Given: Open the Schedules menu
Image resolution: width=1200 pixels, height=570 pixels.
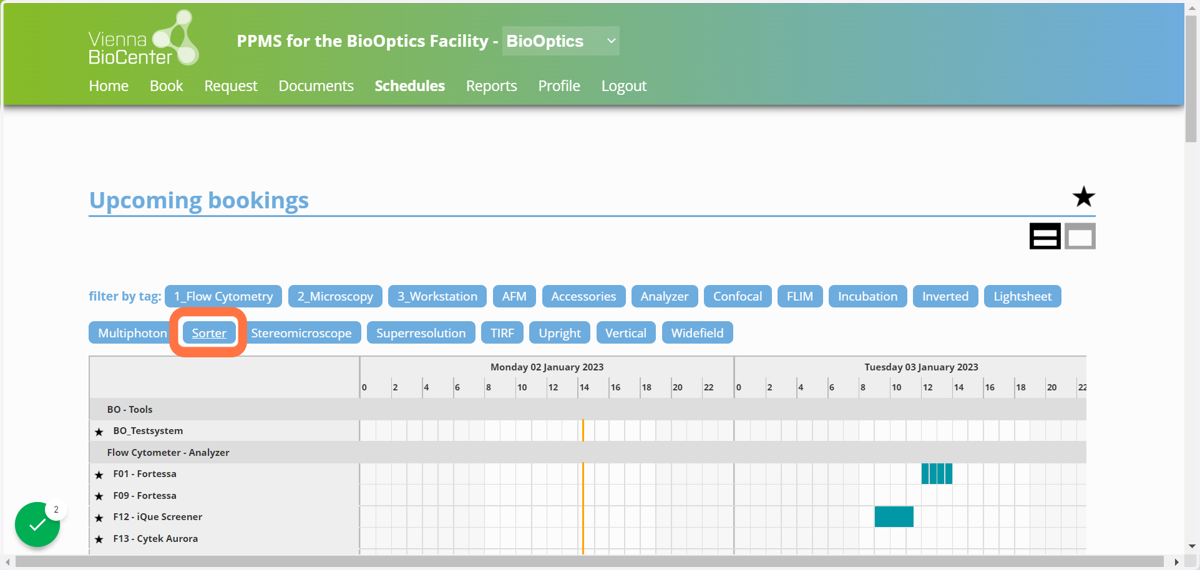Looking at the screenshot, I should pyautogui.click(x=410, y=86).
